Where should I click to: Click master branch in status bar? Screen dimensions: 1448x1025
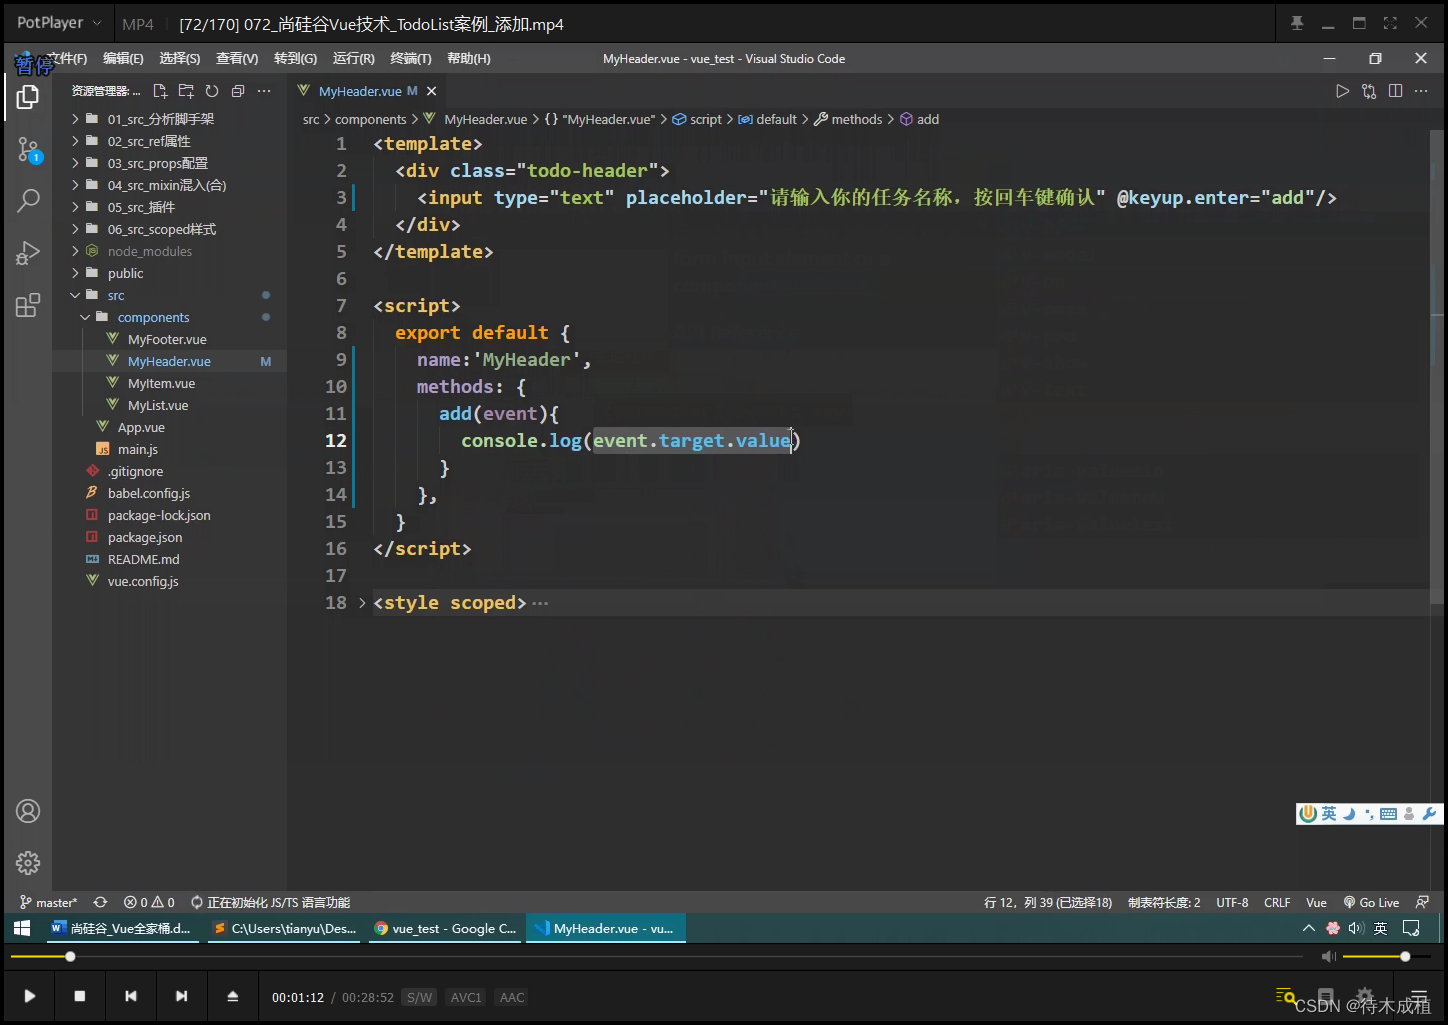tap(48, 902)
